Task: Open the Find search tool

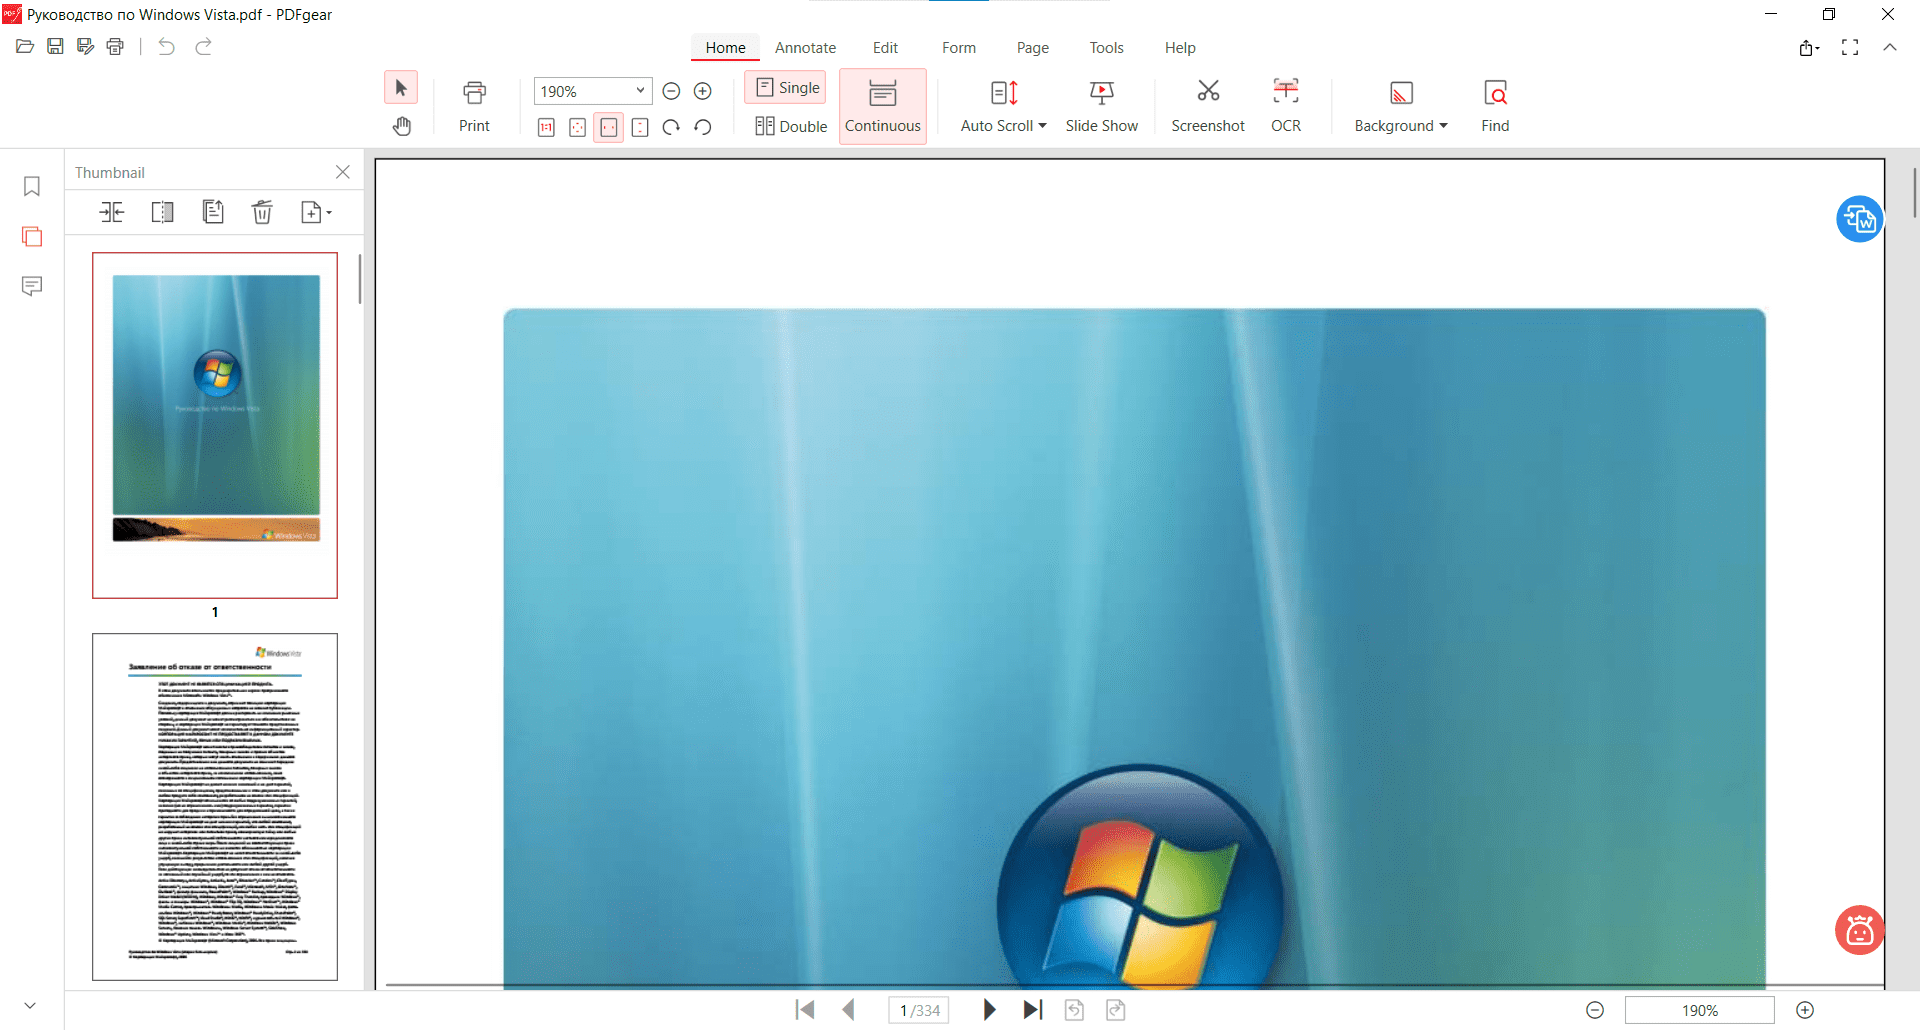Action: coord(1495,106)
